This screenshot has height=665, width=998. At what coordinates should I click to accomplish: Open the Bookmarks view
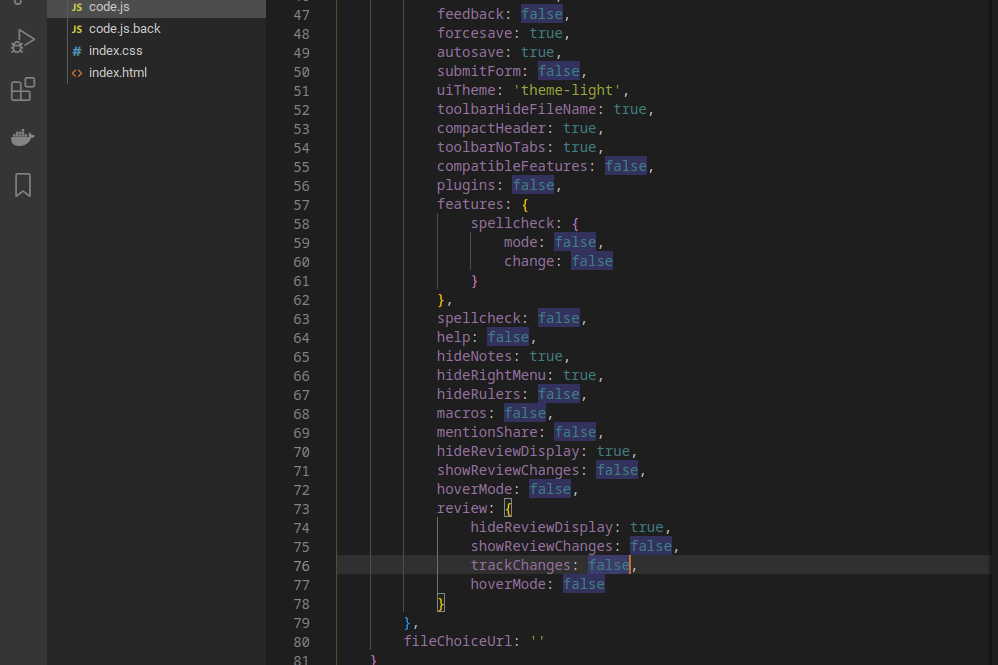tap(22, 184)
